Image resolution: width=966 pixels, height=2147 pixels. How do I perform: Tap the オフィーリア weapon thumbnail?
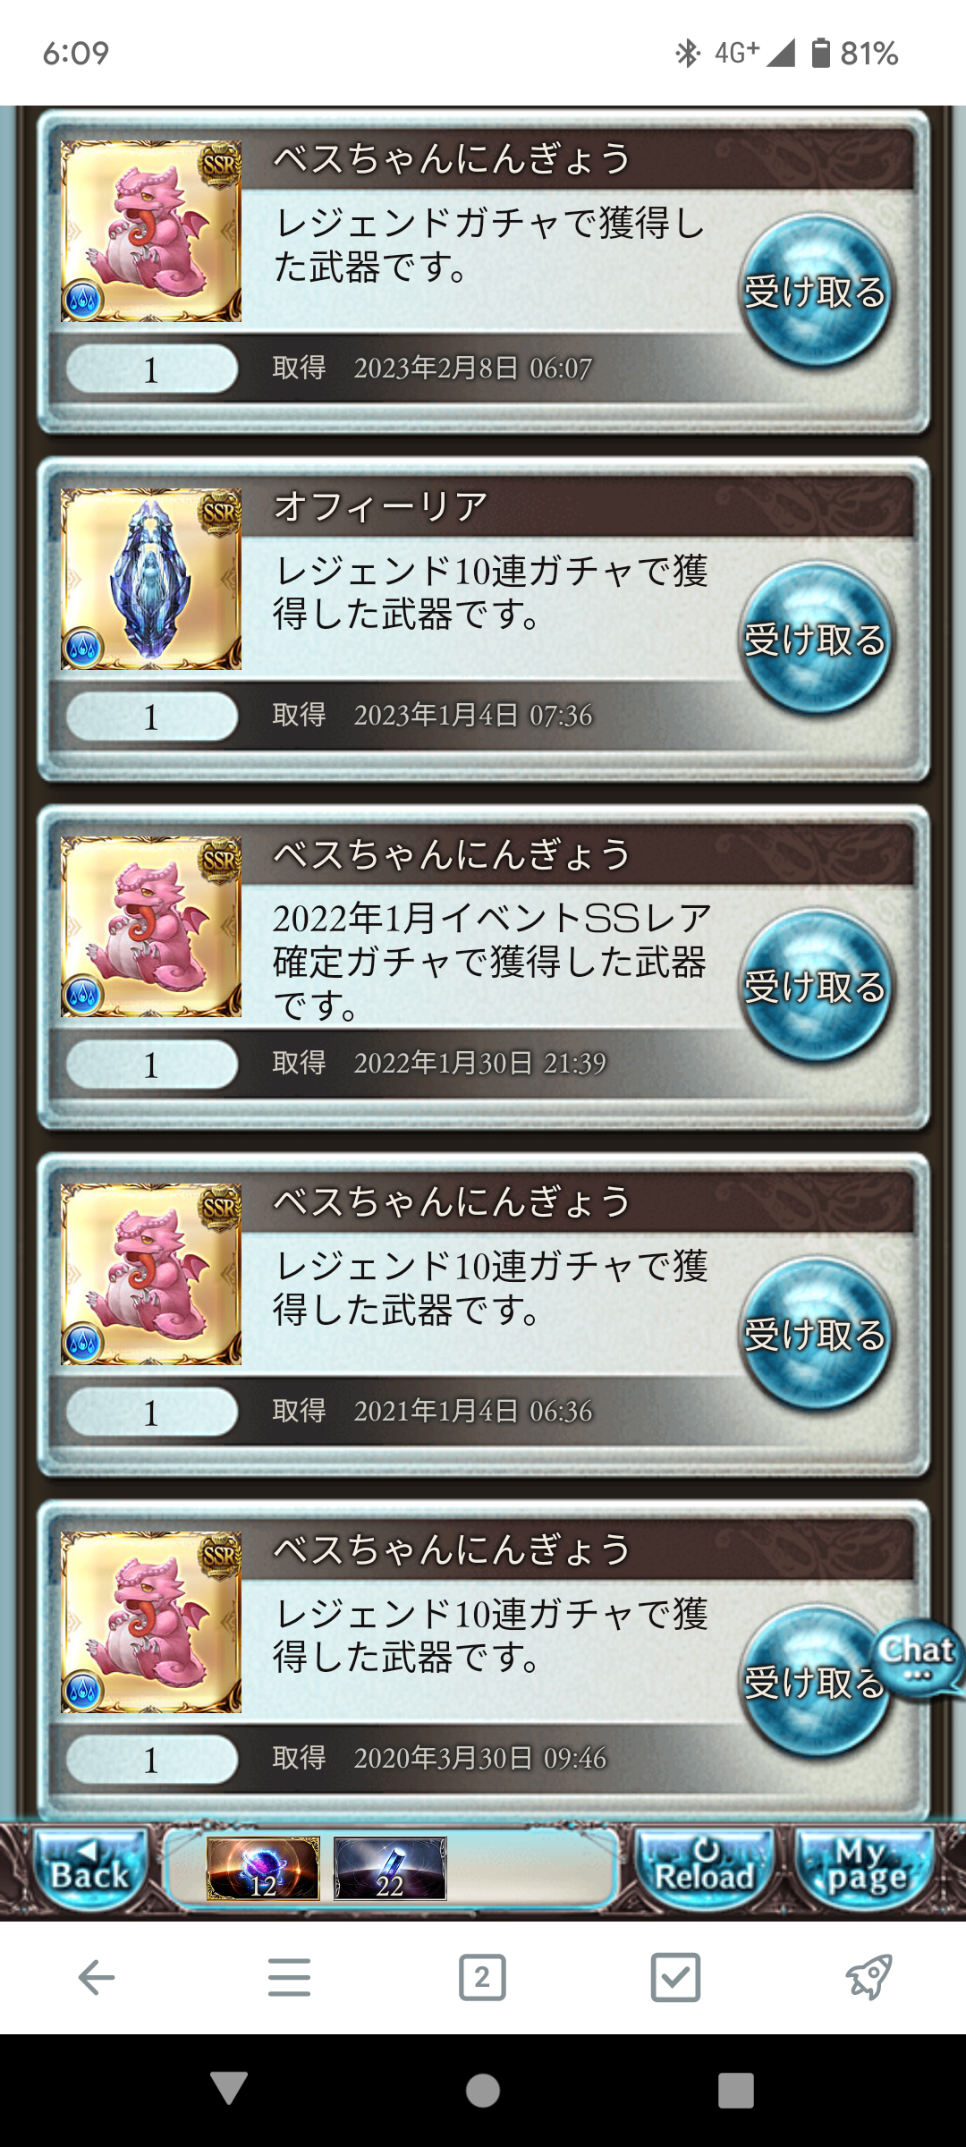point(151,579)
